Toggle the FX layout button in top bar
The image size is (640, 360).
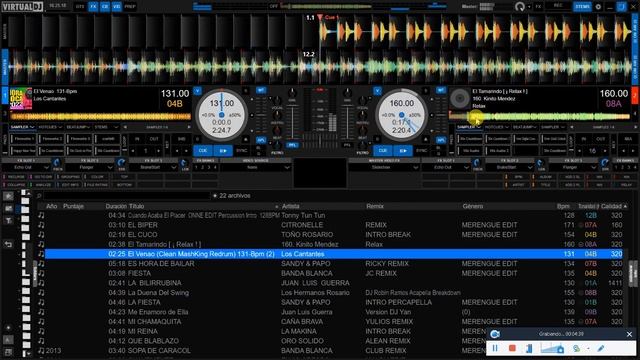93,7
